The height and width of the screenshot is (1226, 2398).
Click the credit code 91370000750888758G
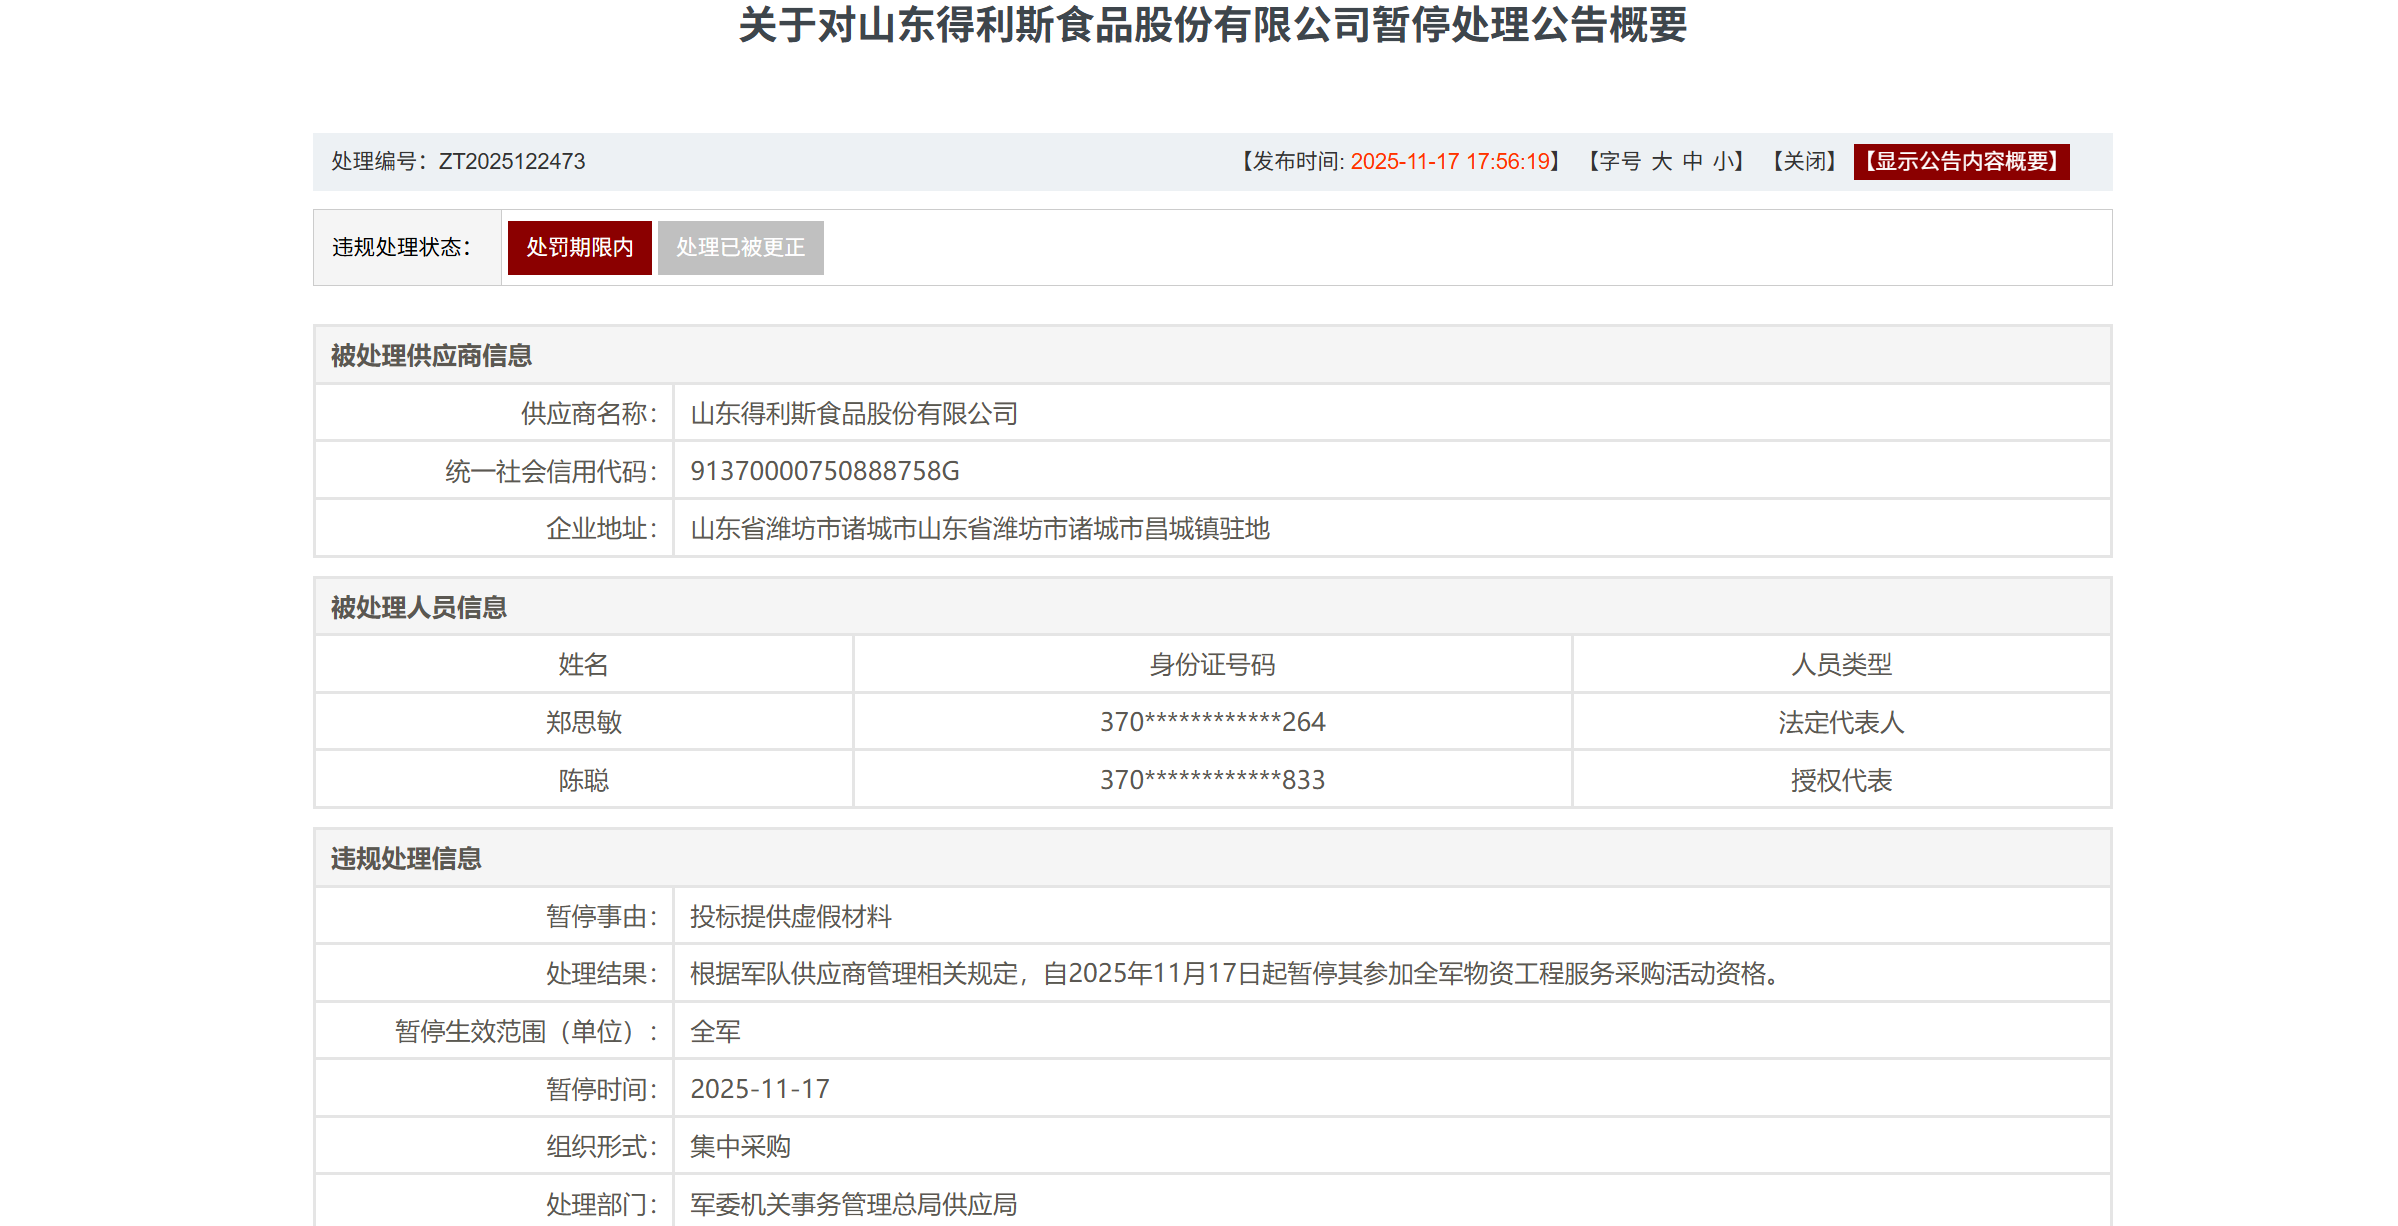824,471
